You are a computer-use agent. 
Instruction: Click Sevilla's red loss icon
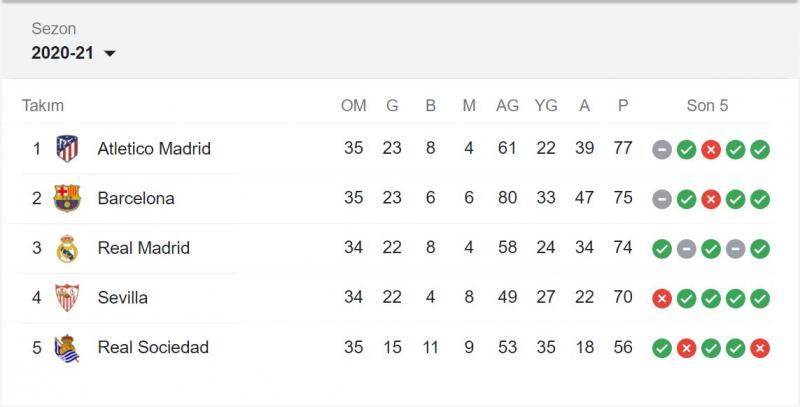[662, 299]
